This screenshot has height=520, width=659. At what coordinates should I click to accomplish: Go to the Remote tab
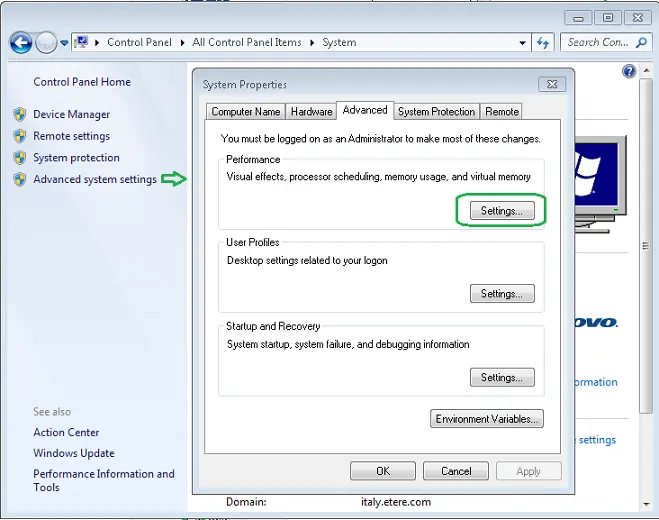[502, 112]
